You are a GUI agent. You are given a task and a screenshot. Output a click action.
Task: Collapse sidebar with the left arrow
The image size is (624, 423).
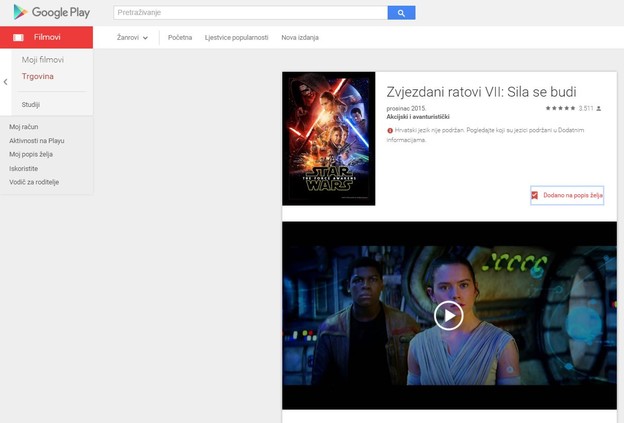[6, 82]
